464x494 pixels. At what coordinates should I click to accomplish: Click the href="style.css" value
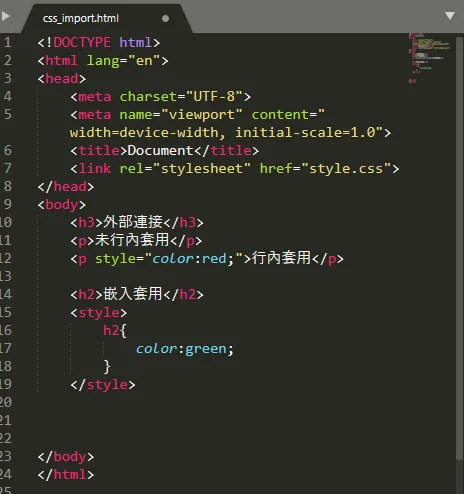click(346, 169)
